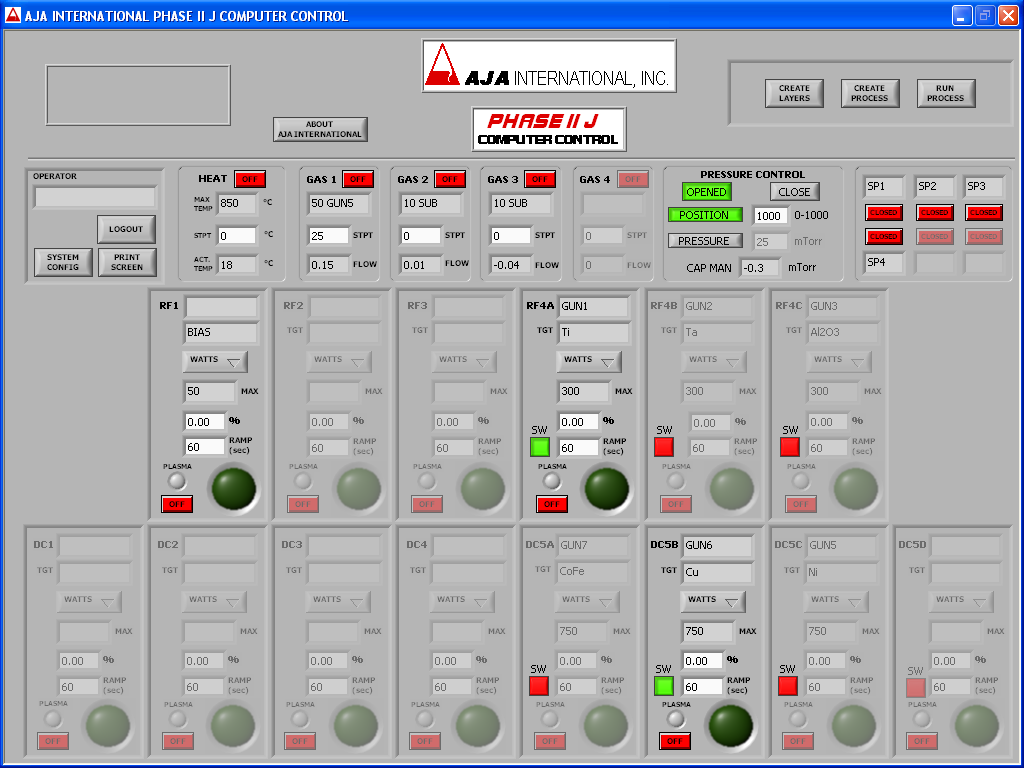Toggle the RF1 plasma OFF button
This screenshot has height=768, width=1024.
177,504
